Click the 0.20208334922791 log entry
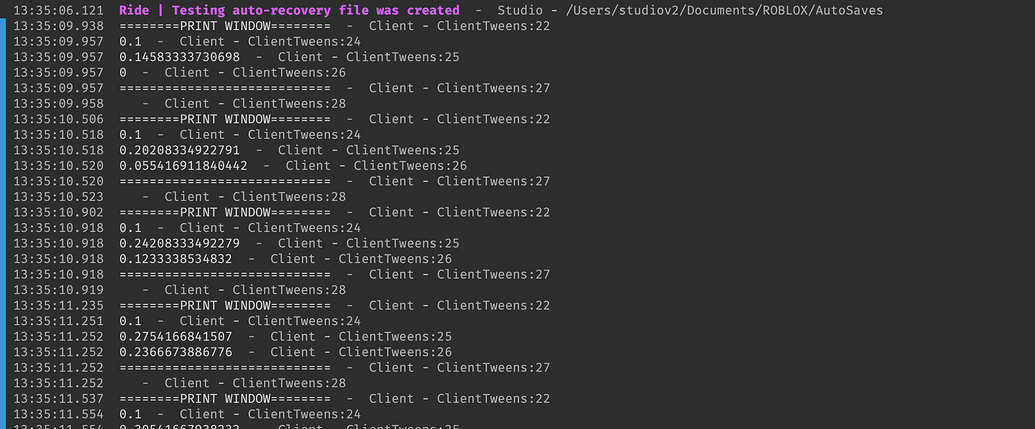Screen dimensions: 1035x429 point(180,150)
